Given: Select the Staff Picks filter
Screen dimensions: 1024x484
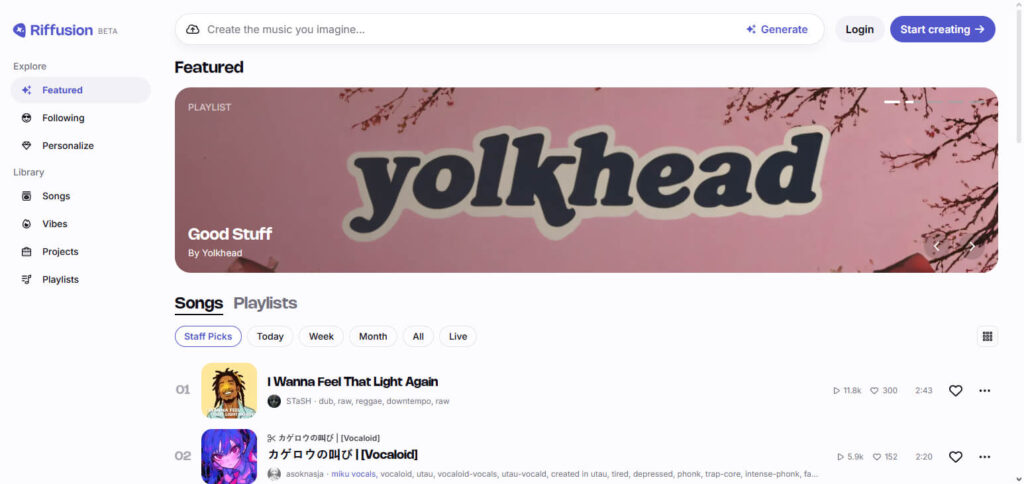Looking at the screenshot, I should tap(208, 336).
